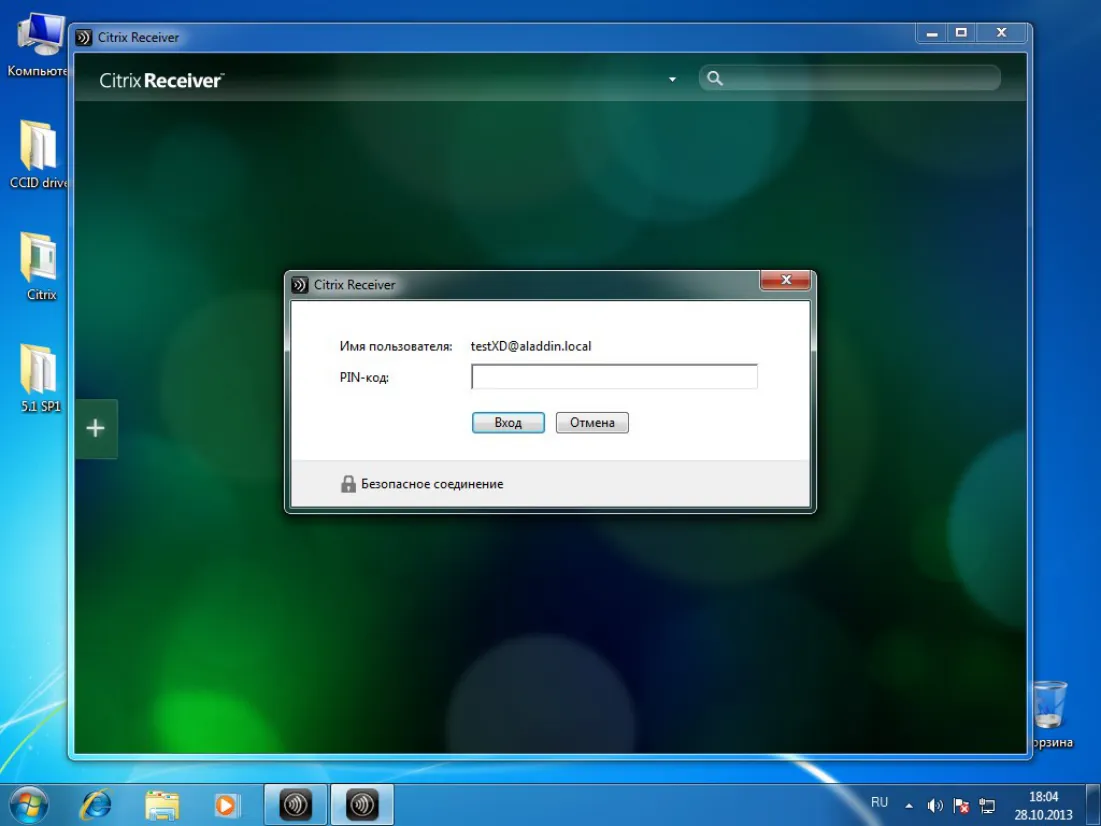Click the Отмена cancel button

[x=592, y=422]
